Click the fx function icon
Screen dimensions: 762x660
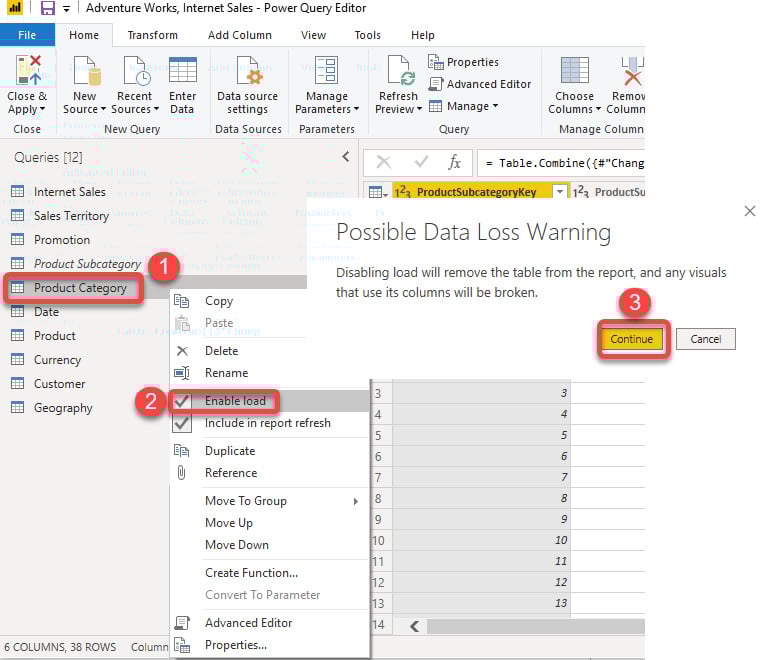(454, 162)
